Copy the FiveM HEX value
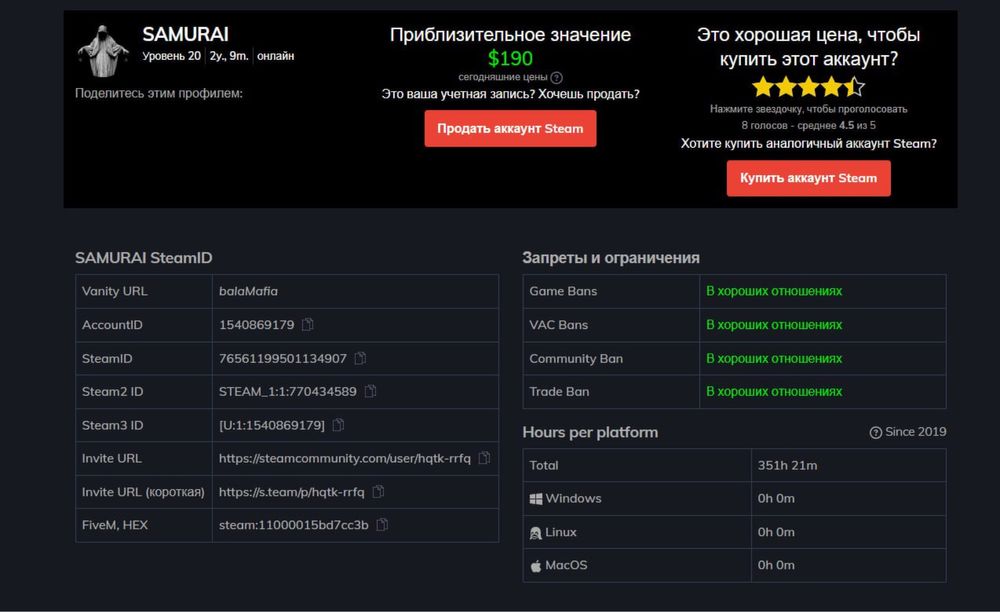This screenshot has width=1000, height=612. tap(383, 525)
